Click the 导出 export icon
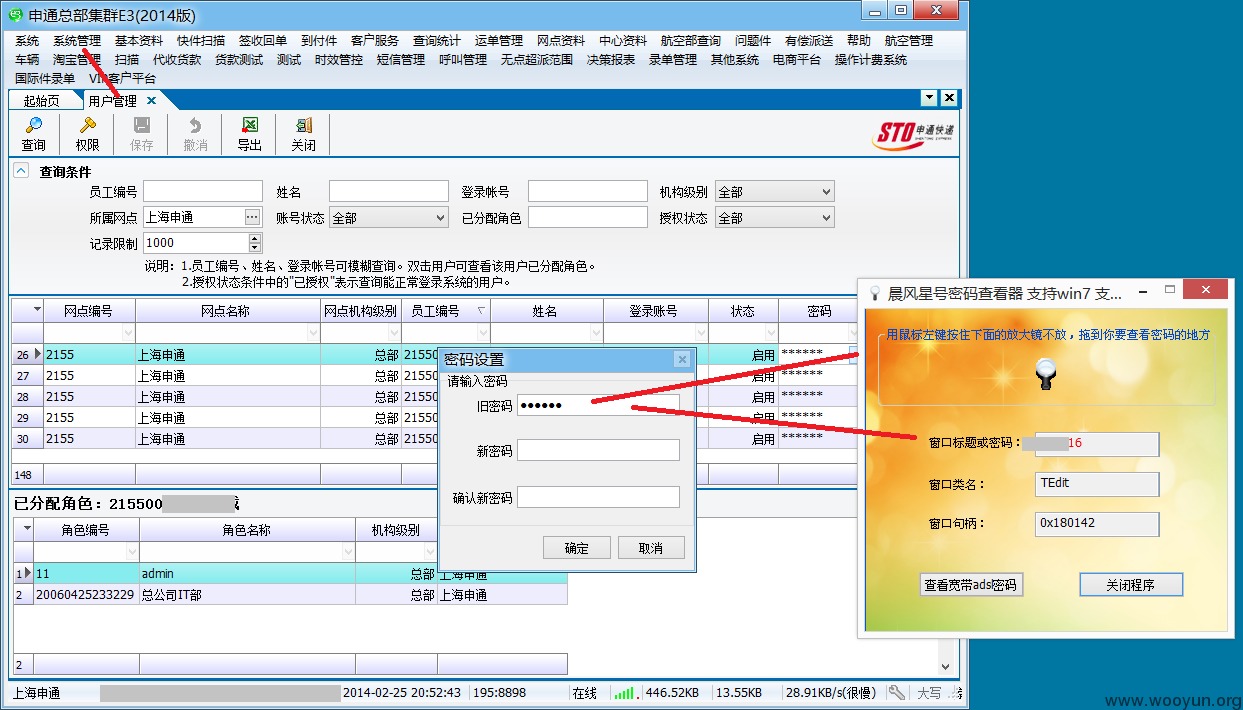 (249, 134)
